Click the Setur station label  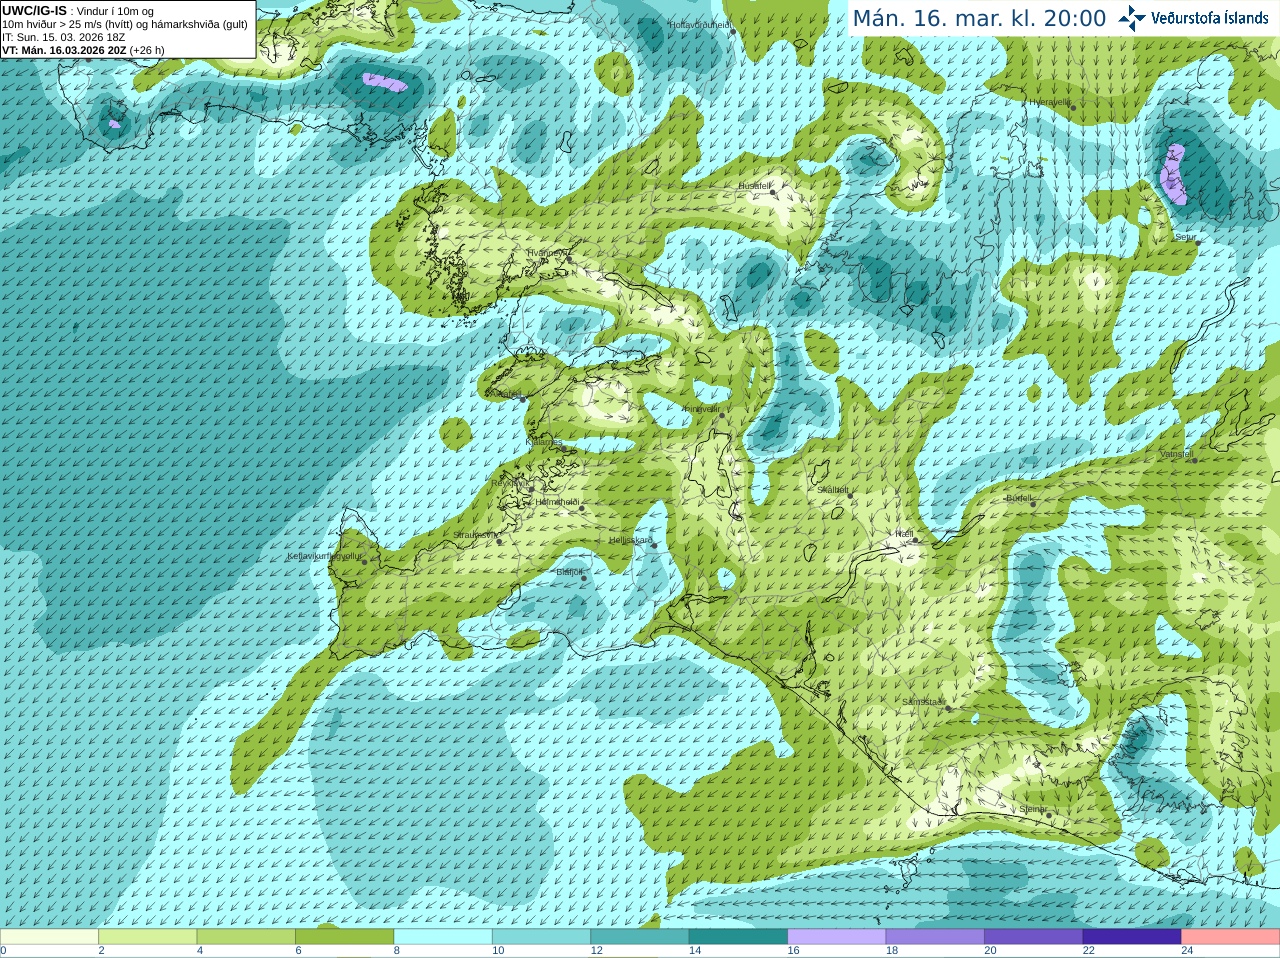(1185, 238)
